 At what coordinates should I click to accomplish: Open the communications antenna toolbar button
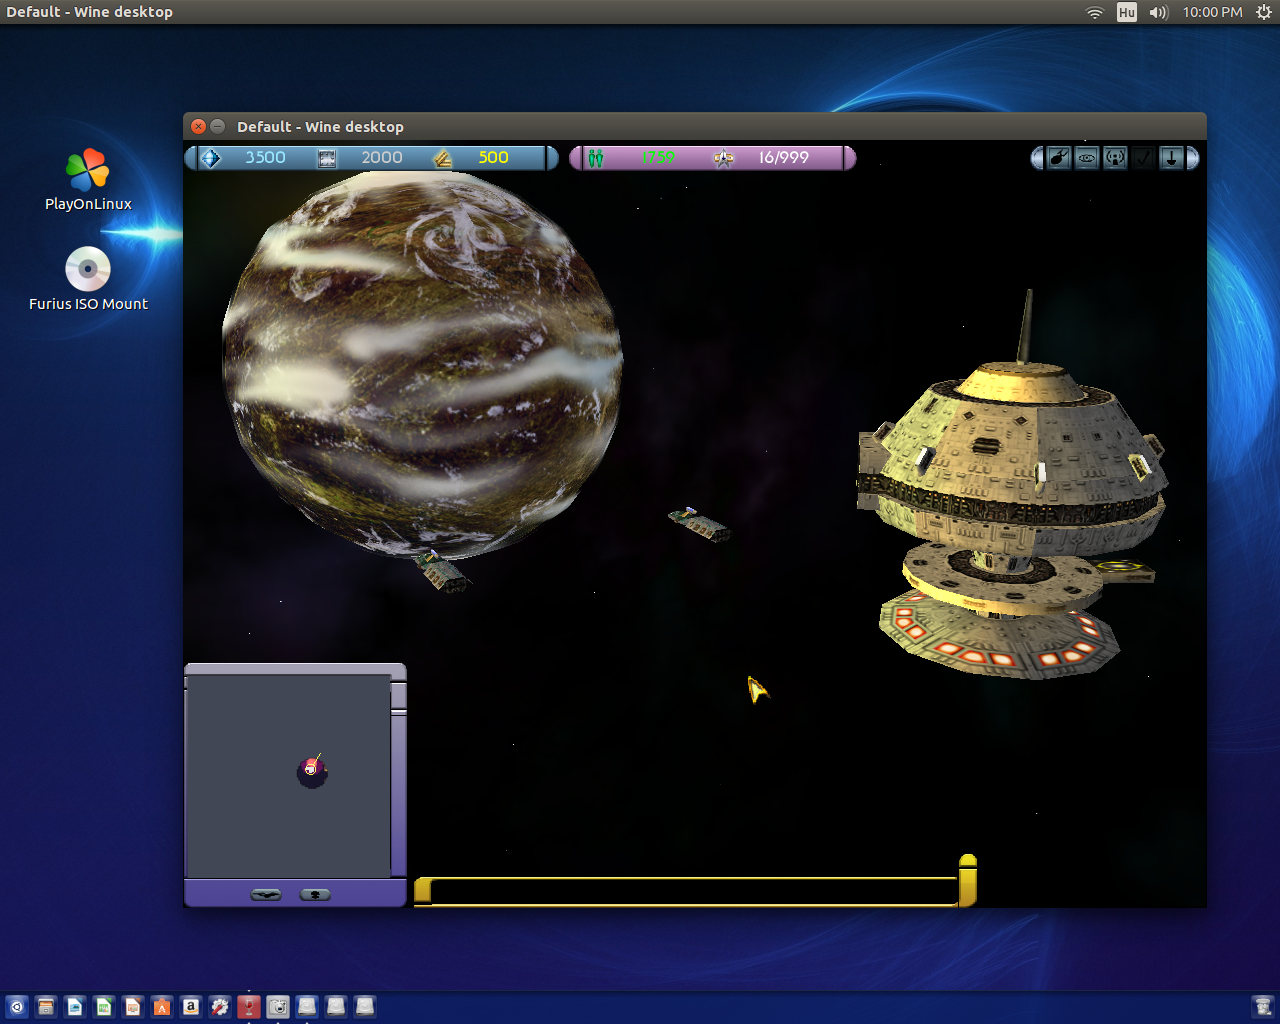tap(1115, 158)
